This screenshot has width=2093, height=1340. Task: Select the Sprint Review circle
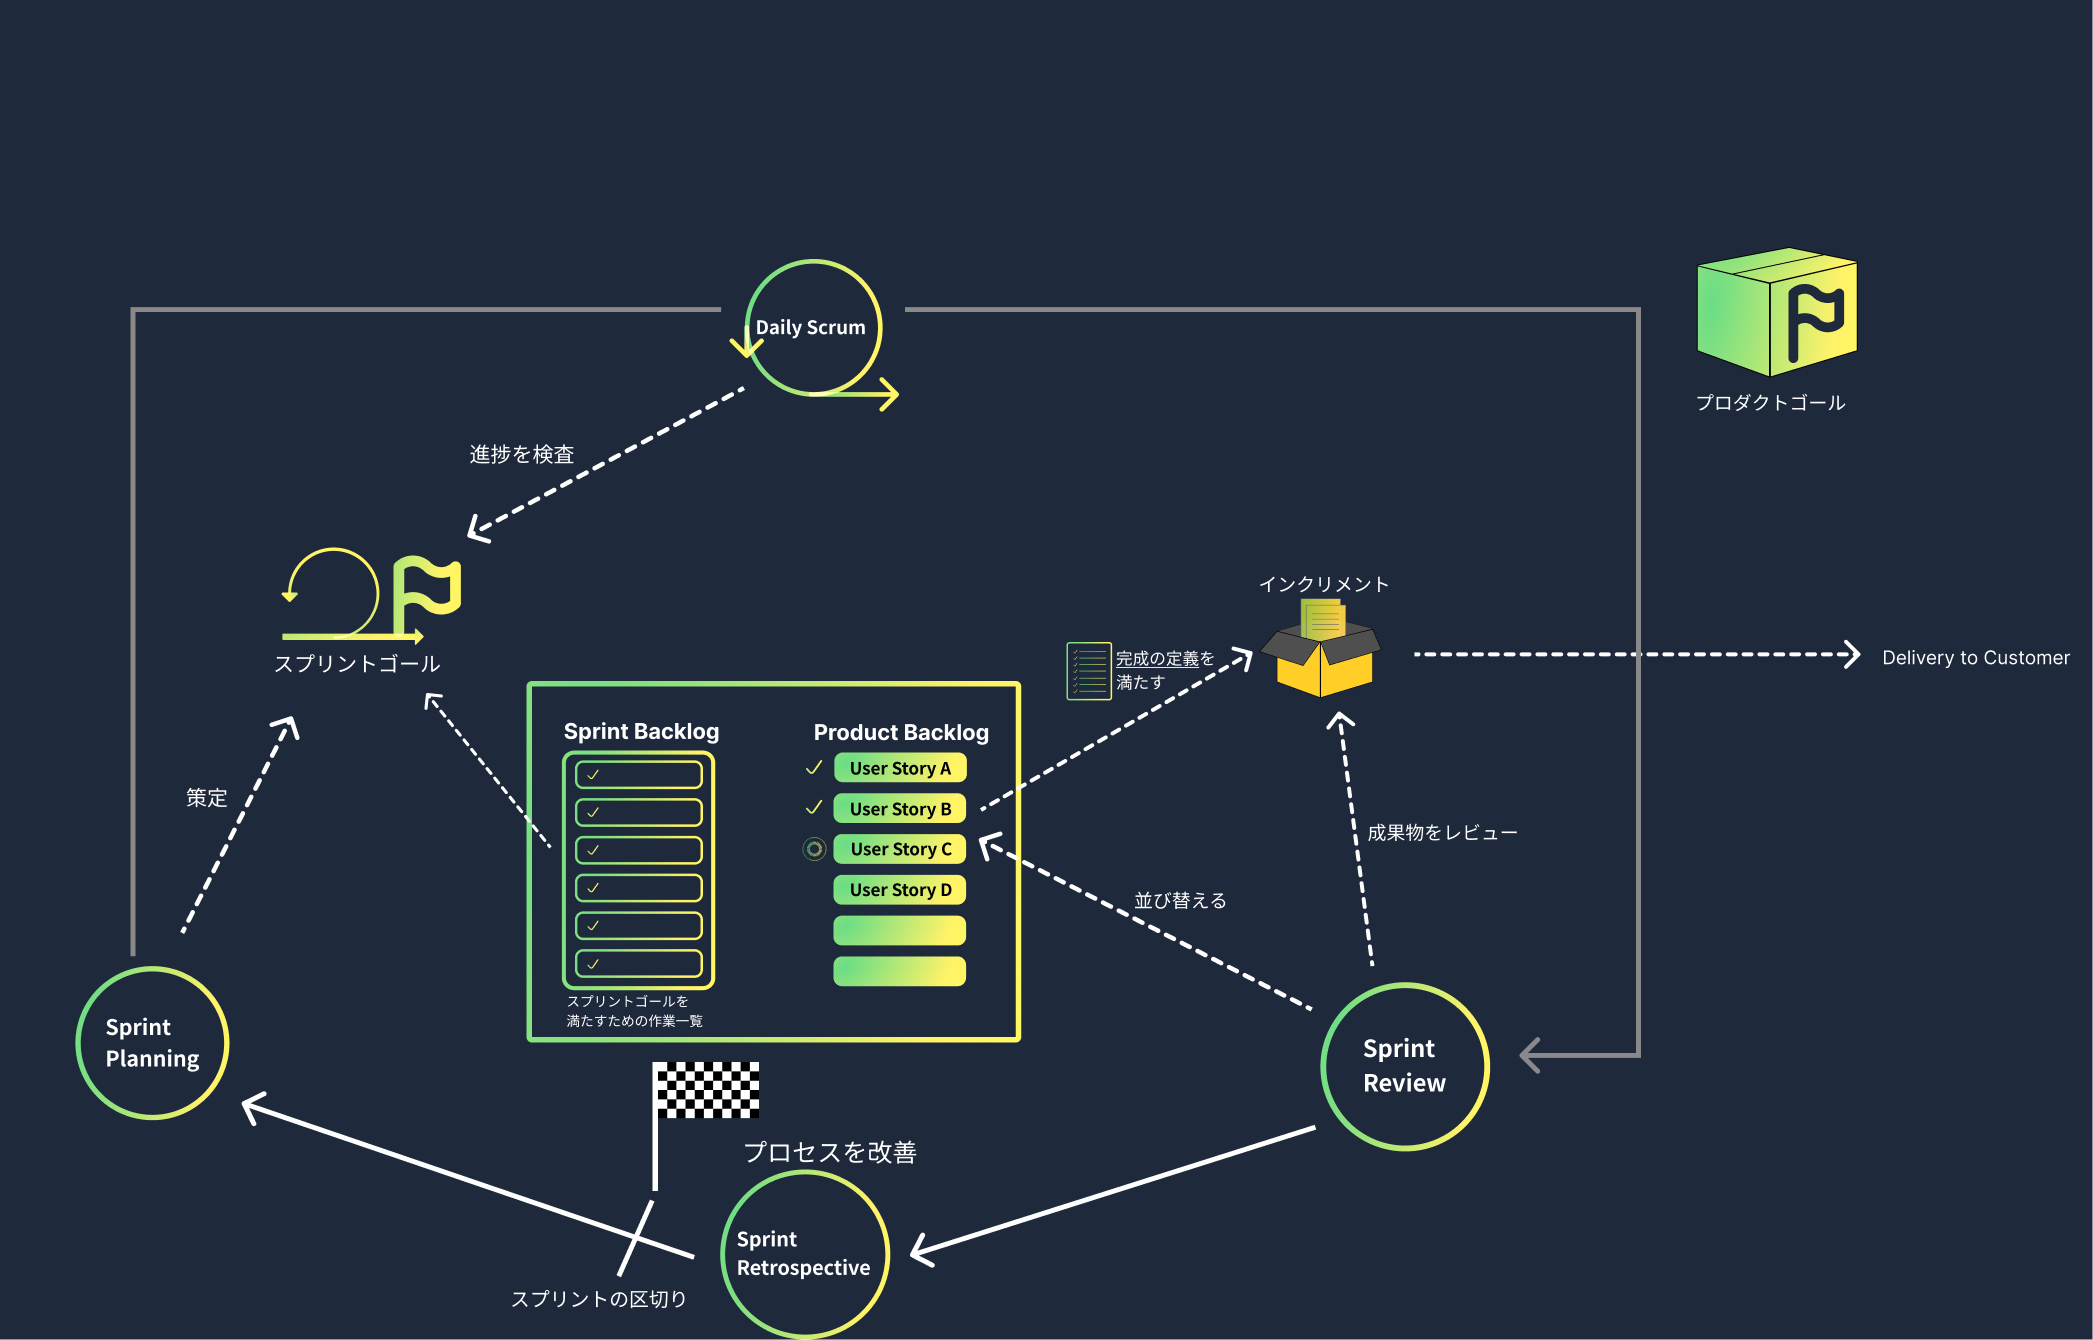(1404, 1066)
